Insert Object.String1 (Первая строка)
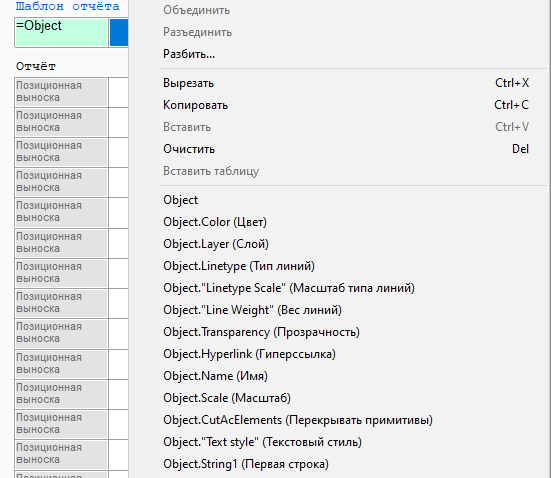Image resolution: width=551 pixels, height=478 pixels. [x=353, y=464]
